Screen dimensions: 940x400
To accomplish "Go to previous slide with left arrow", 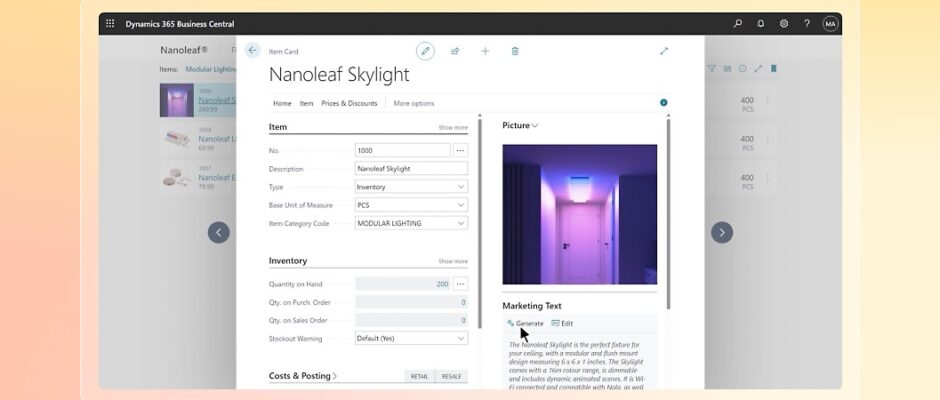I will coord(219,232).
